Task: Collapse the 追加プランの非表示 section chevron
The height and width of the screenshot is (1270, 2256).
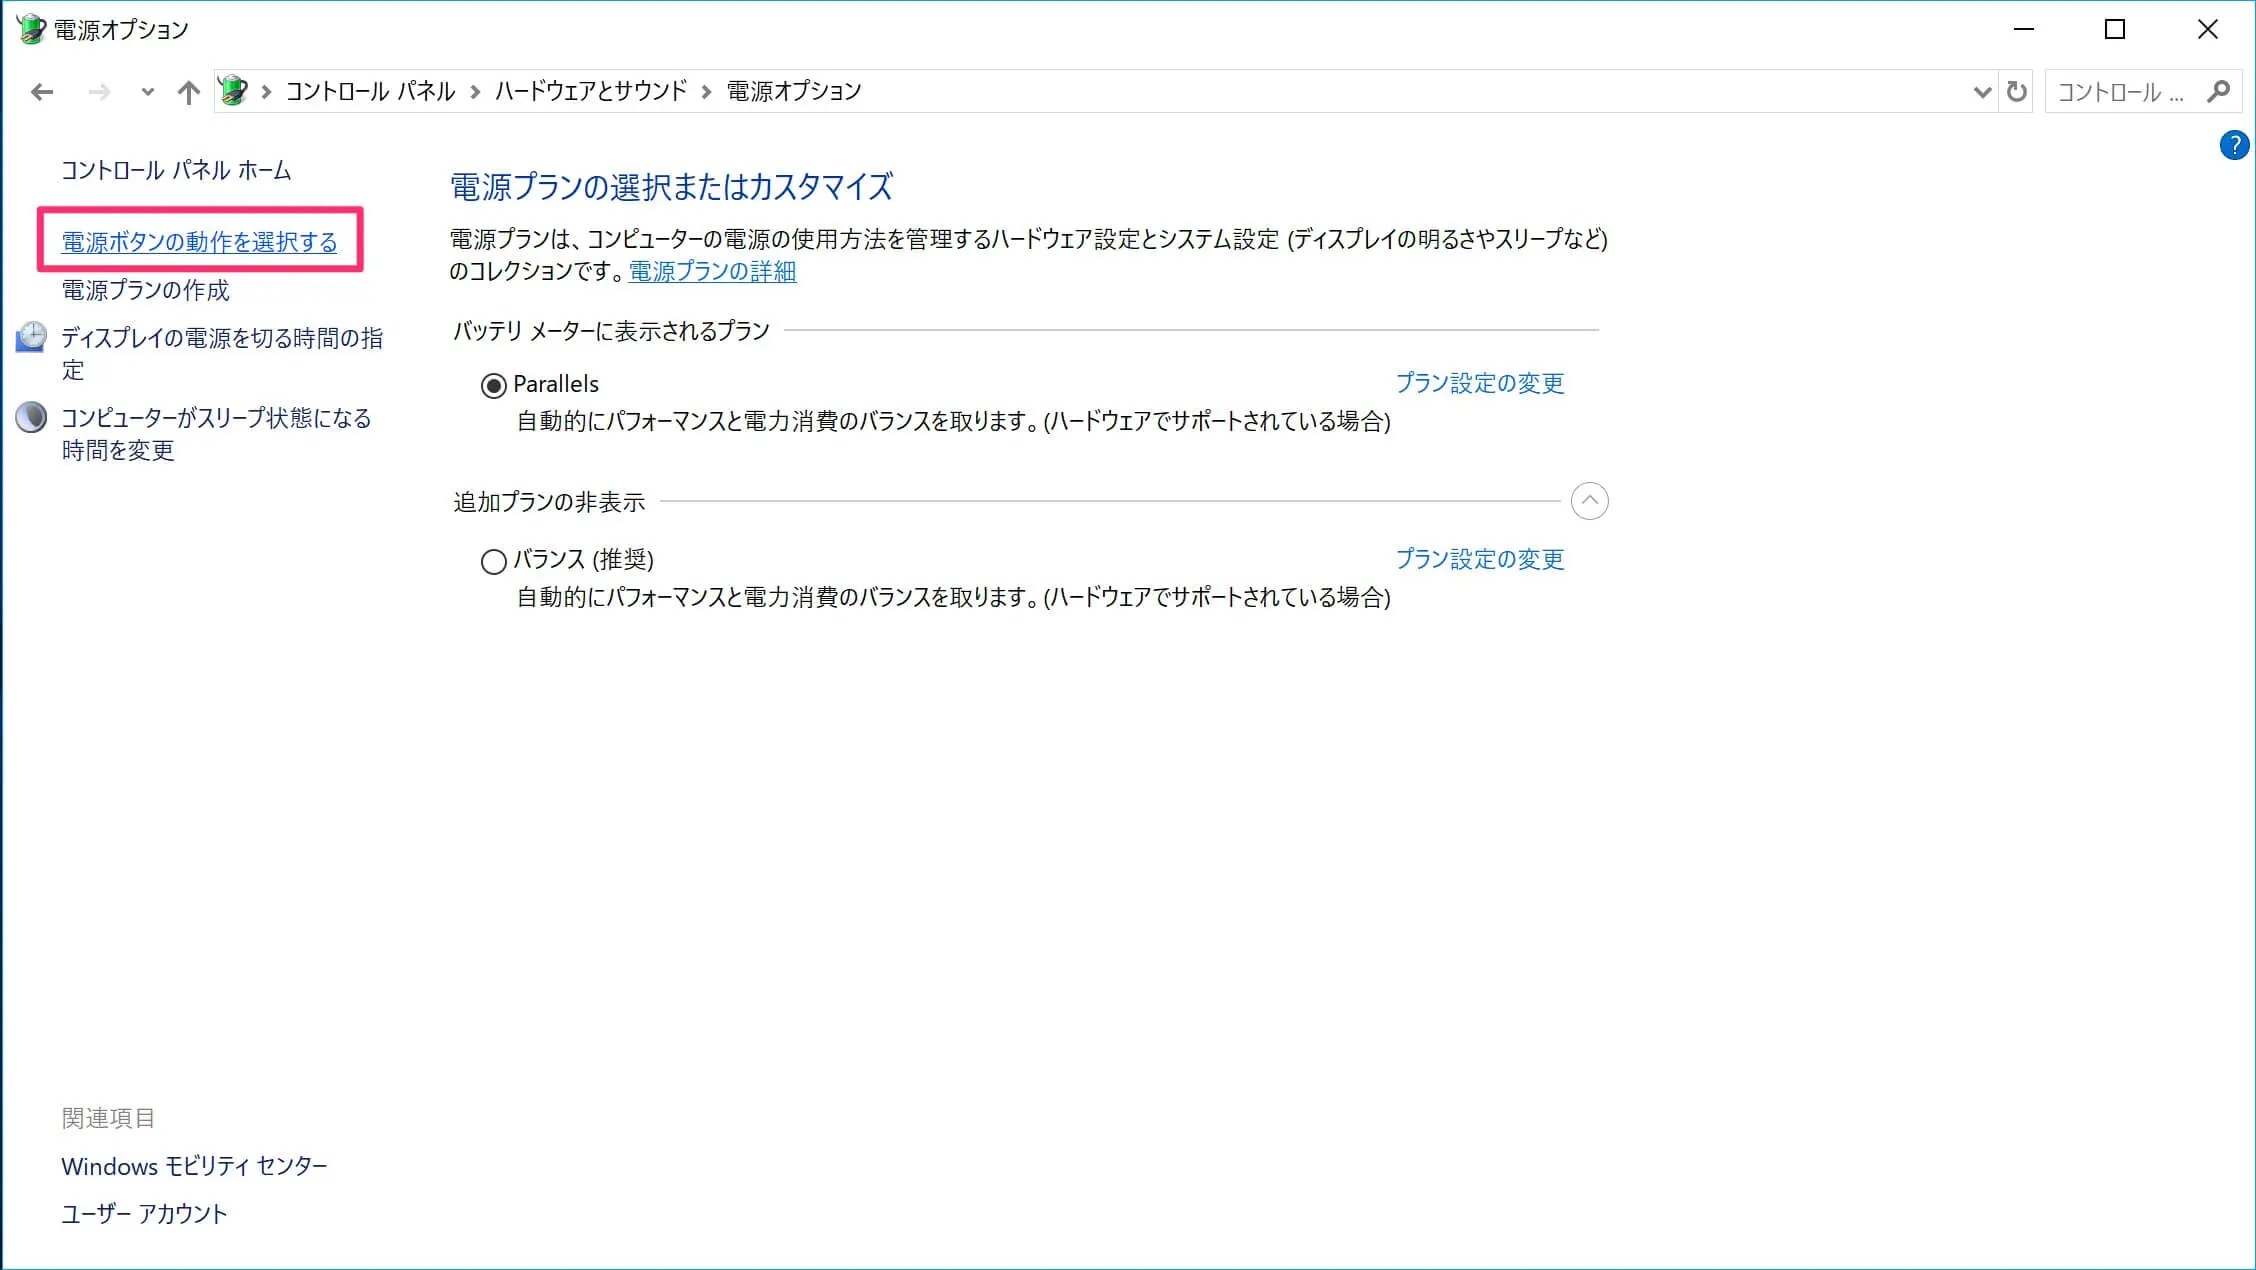Action: (x=1590, y=501)
